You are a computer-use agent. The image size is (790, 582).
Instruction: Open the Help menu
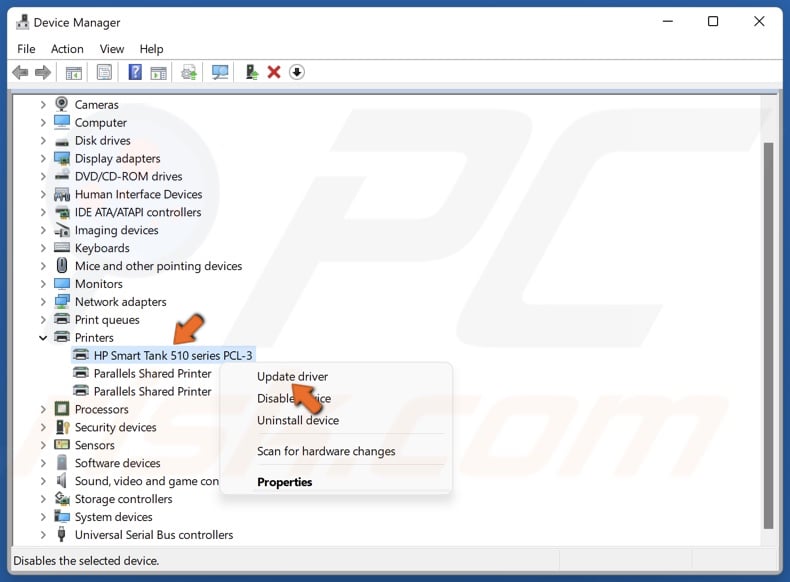click(x=151, y=49)
